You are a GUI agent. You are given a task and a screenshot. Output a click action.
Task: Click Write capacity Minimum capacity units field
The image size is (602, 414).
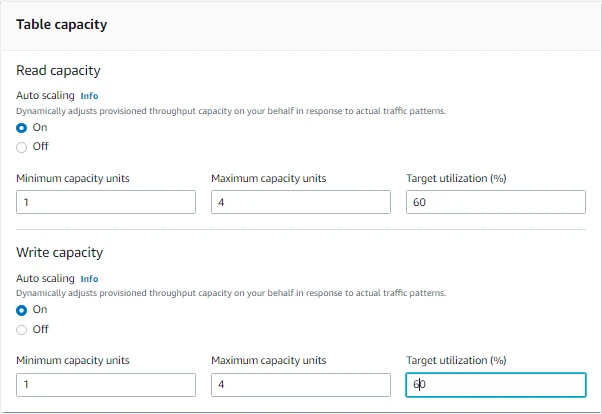pyautogui.click(x=106, y=385)
